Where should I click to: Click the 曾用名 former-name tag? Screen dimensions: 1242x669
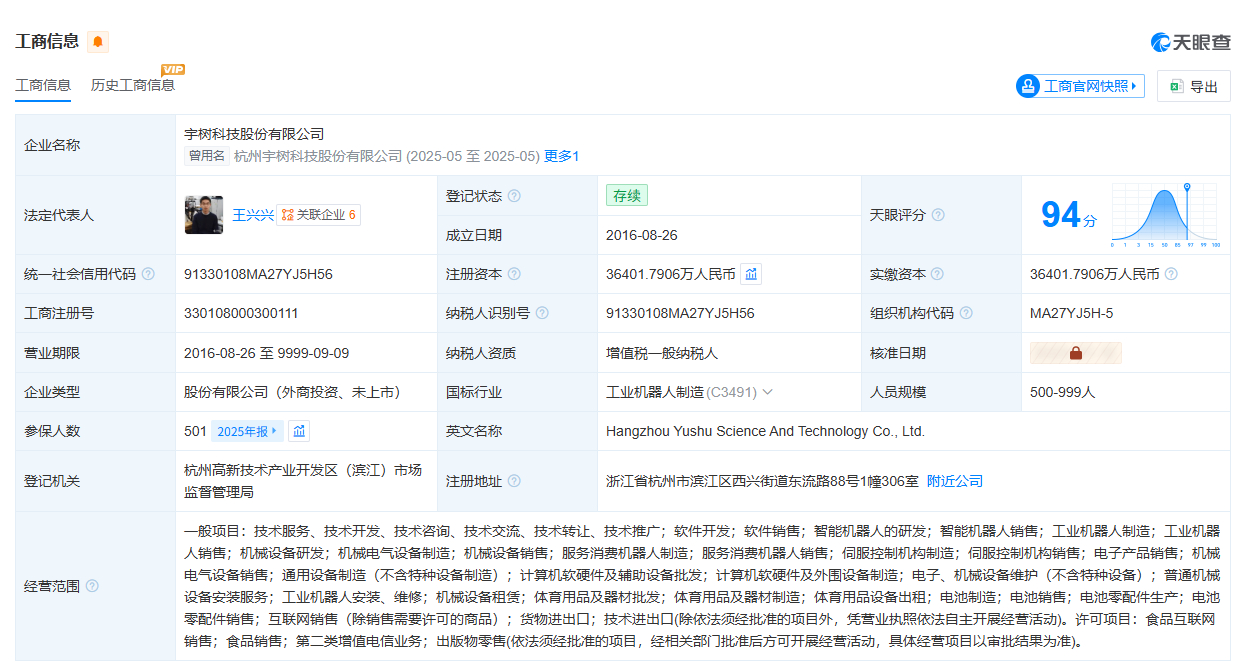click(207, 156)
